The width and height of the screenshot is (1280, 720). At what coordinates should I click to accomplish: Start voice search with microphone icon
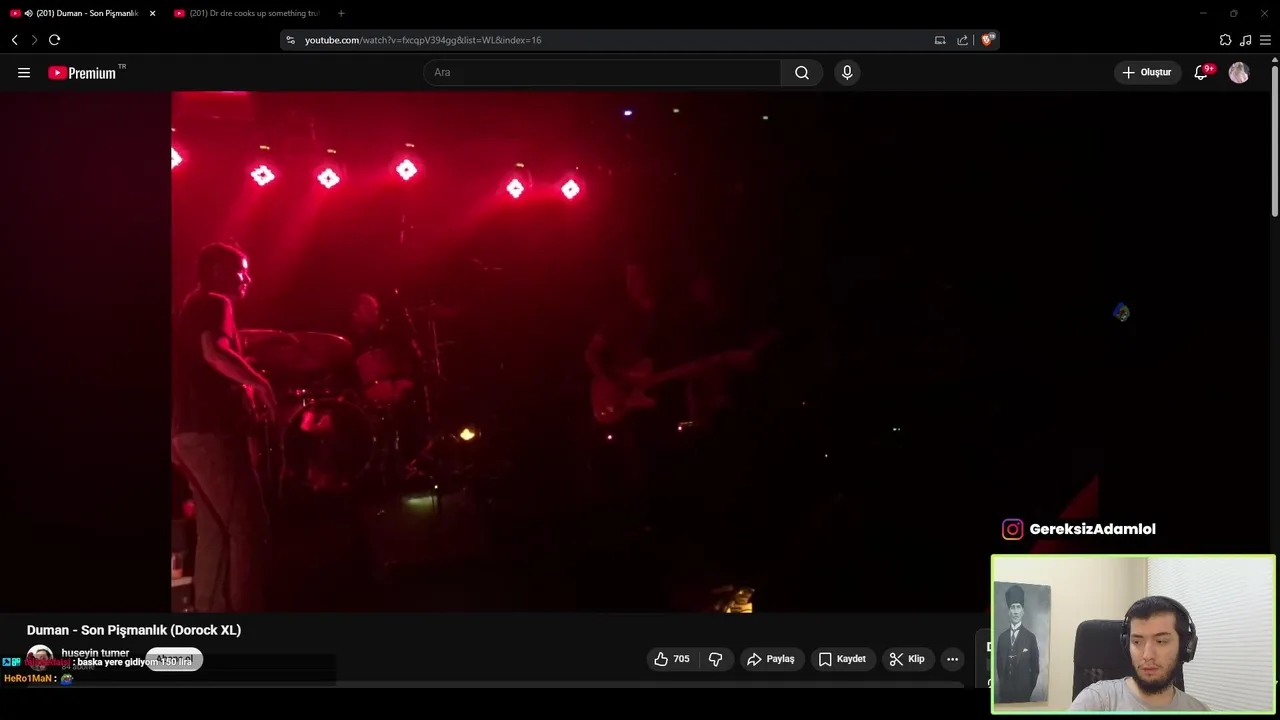(x=847, y=72)
